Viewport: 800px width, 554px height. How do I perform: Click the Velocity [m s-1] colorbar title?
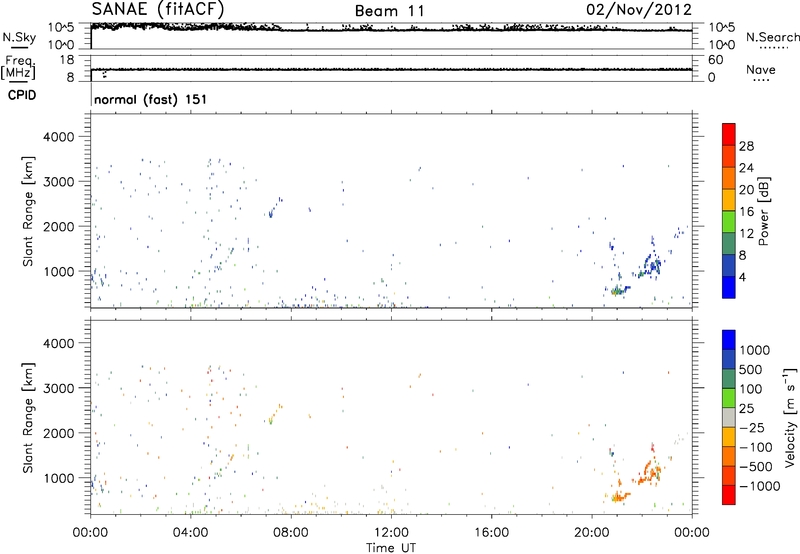pyautogui.click(x=790, y=417)
